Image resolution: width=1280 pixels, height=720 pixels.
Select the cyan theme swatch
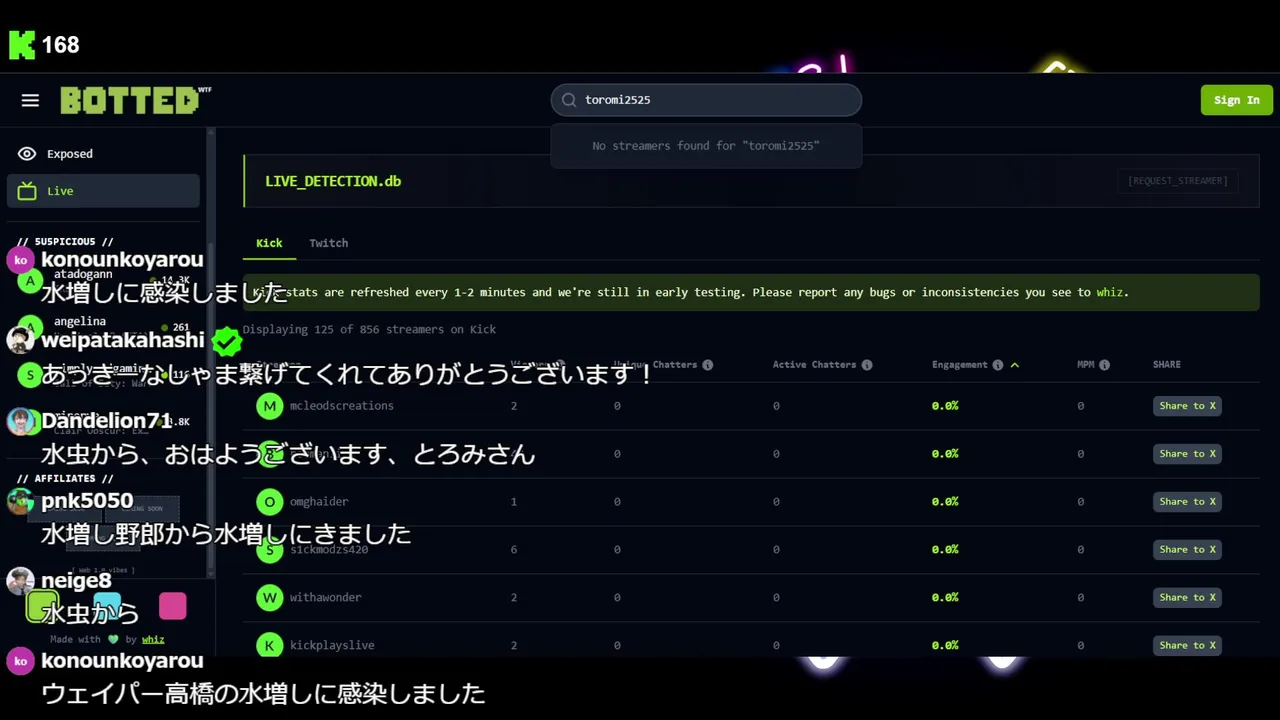click(107, 606)
